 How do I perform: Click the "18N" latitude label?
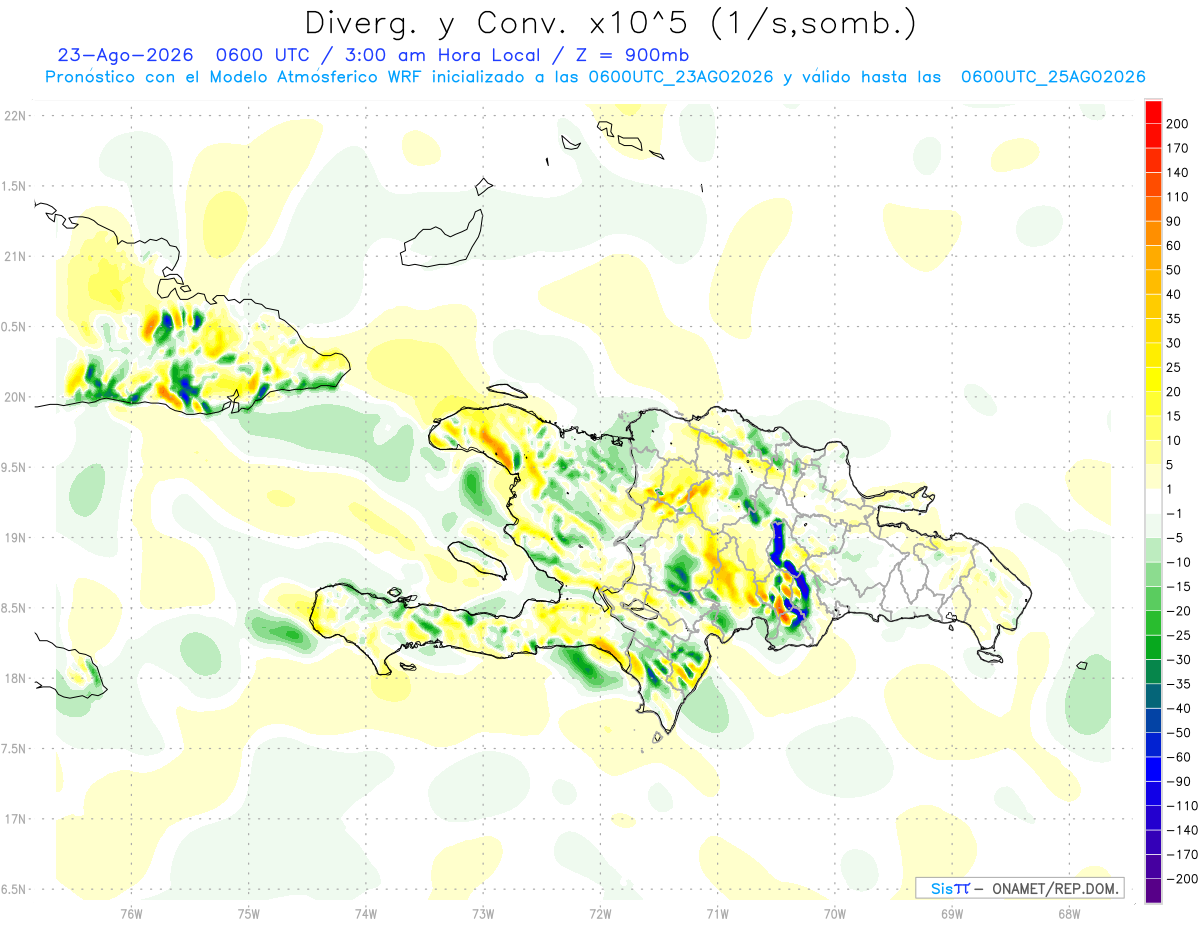(14, 678)
